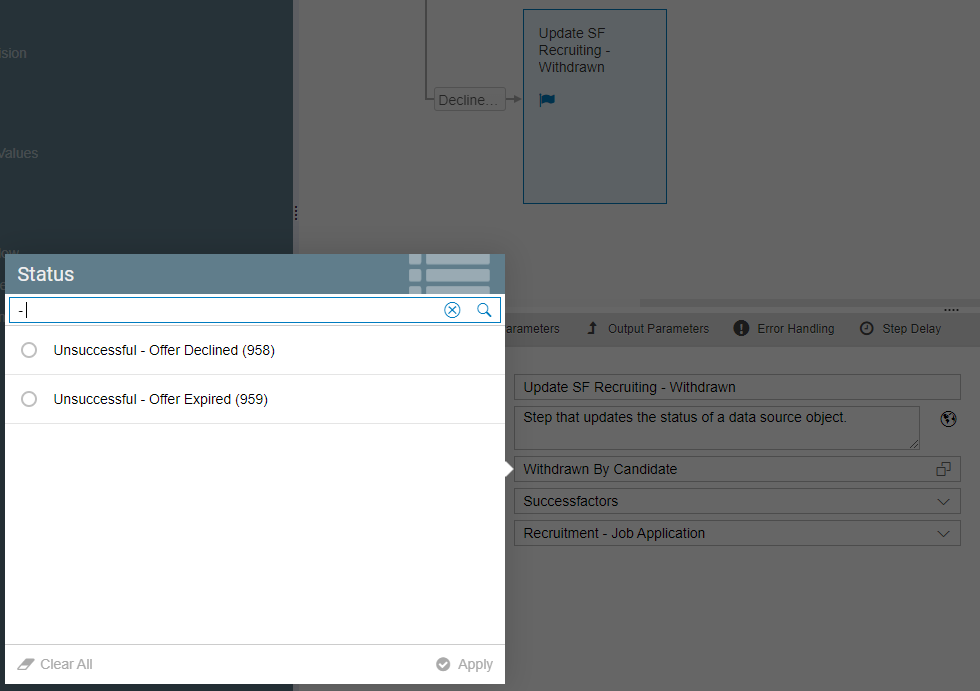
Task: Select the Decline decision step node
Action: coord(469,99)
